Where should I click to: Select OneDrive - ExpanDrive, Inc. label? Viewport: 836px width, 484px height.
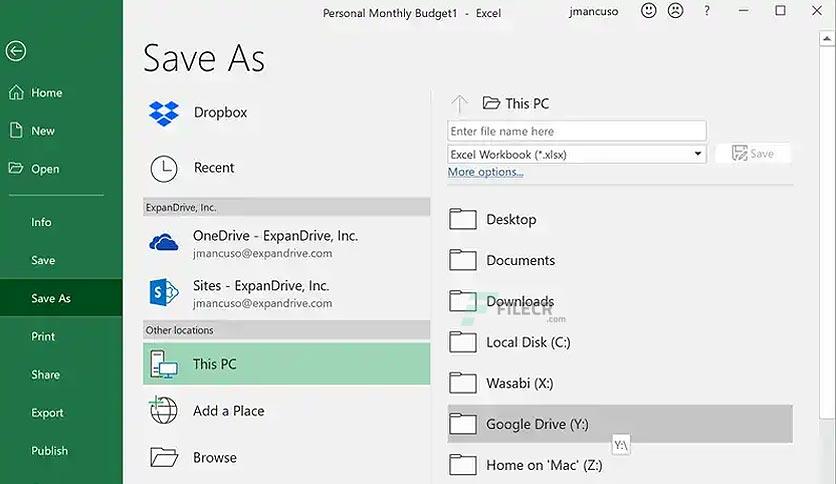pyautogui.click(x=275, y=236)
